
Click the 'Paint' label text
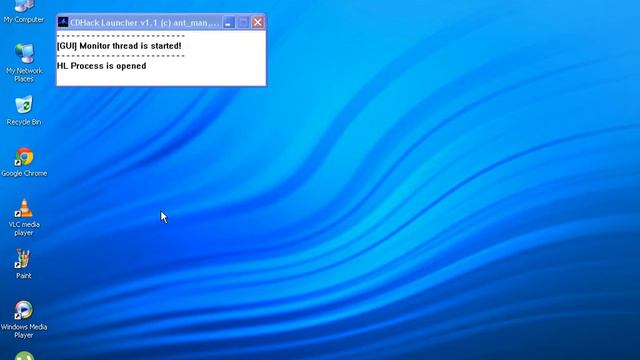pyautogui.click(x=24, y=276)
